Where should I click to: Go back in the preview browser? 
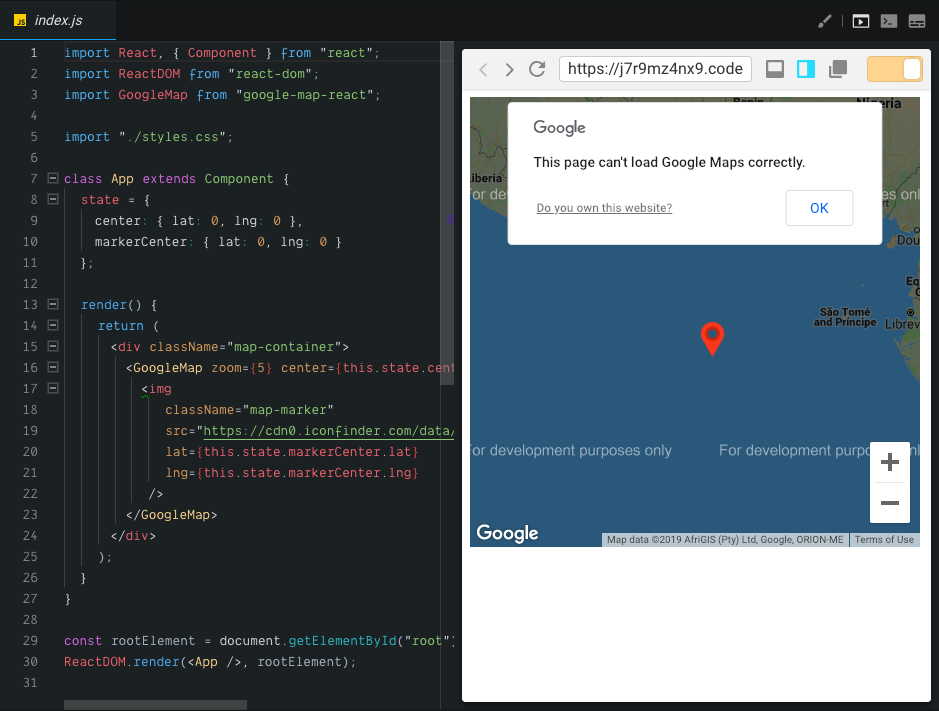[483, 69]
